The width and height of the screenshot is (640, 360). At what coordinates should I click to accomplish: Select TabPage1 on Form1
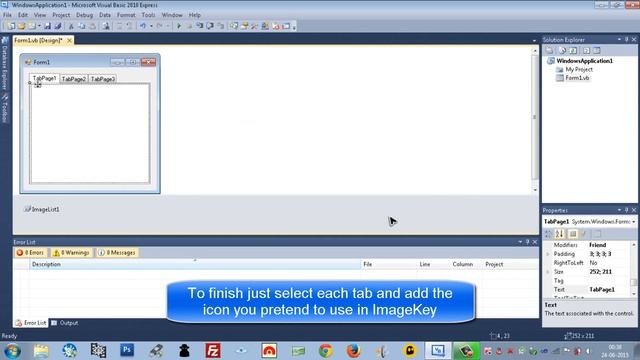tap(44, 78)
